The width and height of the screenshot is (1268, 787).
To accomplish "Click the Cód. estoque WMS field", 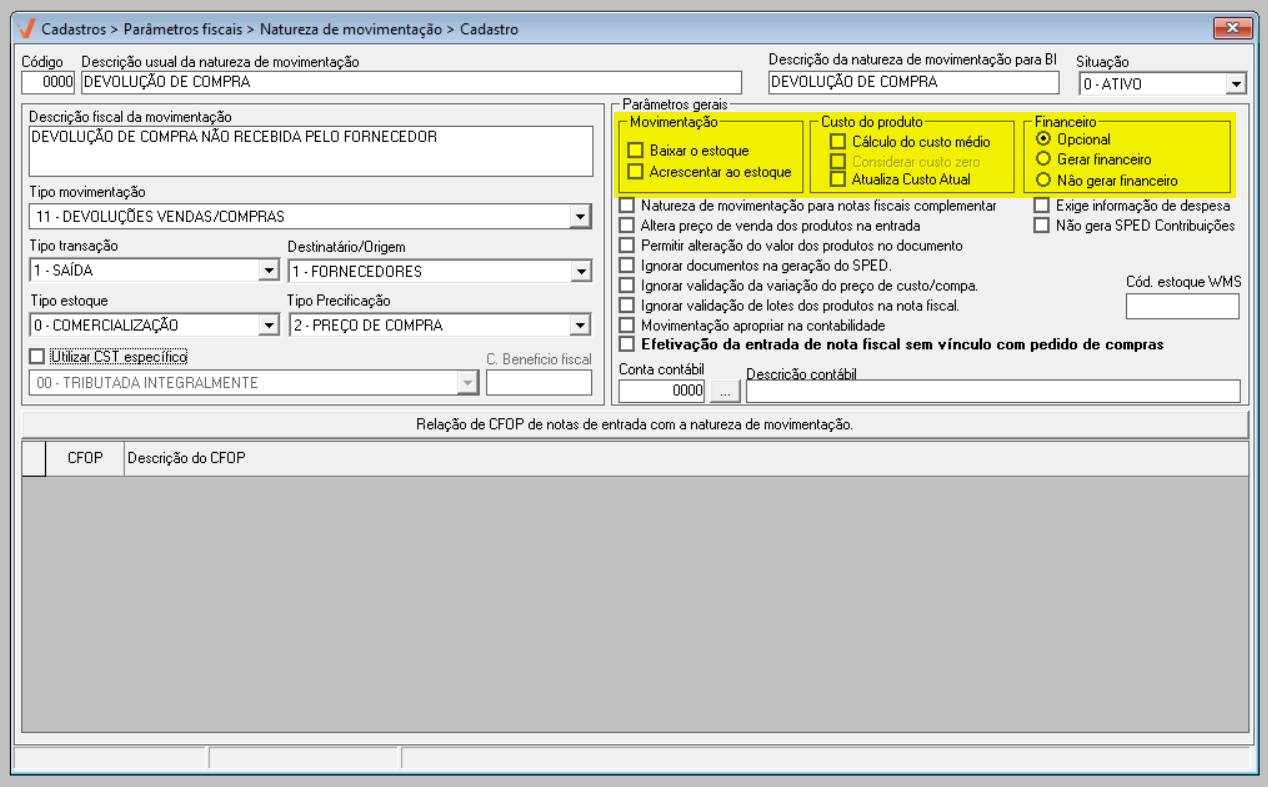I will tap(1182, 306).
